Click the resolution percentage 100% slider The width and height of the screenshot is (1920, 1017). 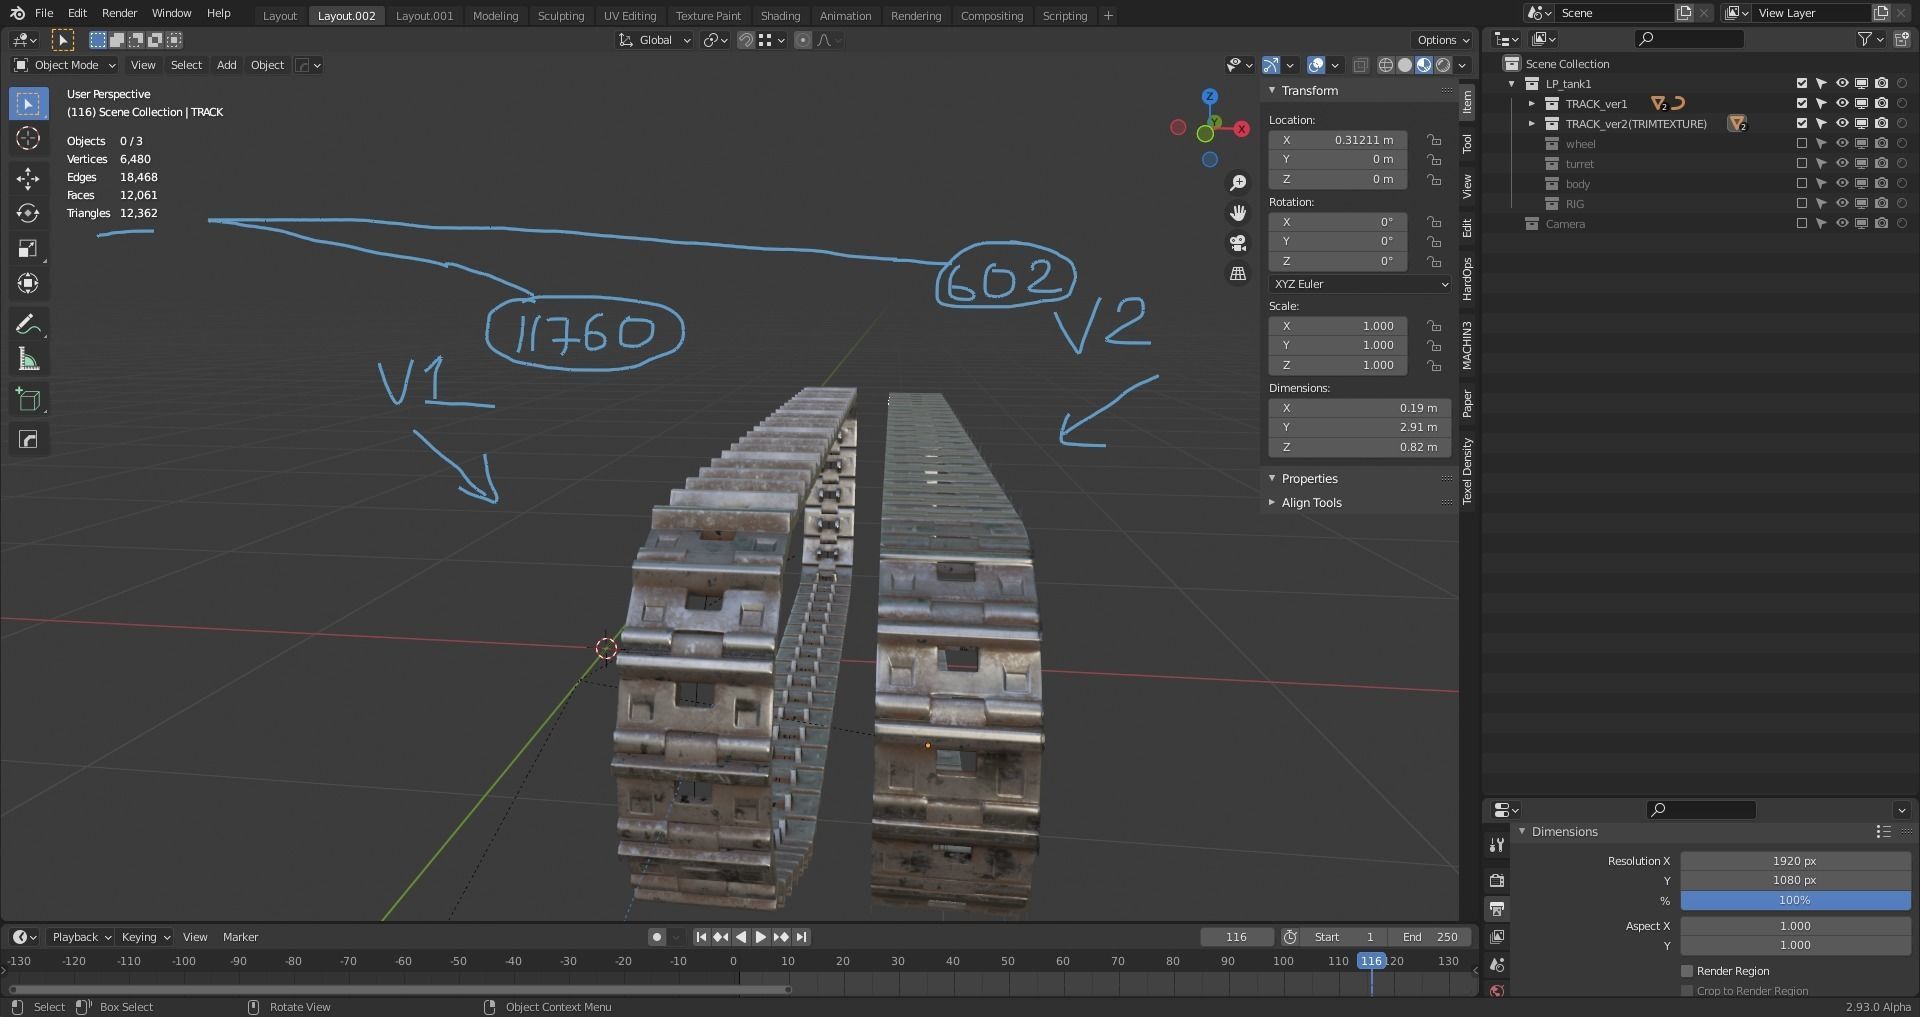(1794, 901)
